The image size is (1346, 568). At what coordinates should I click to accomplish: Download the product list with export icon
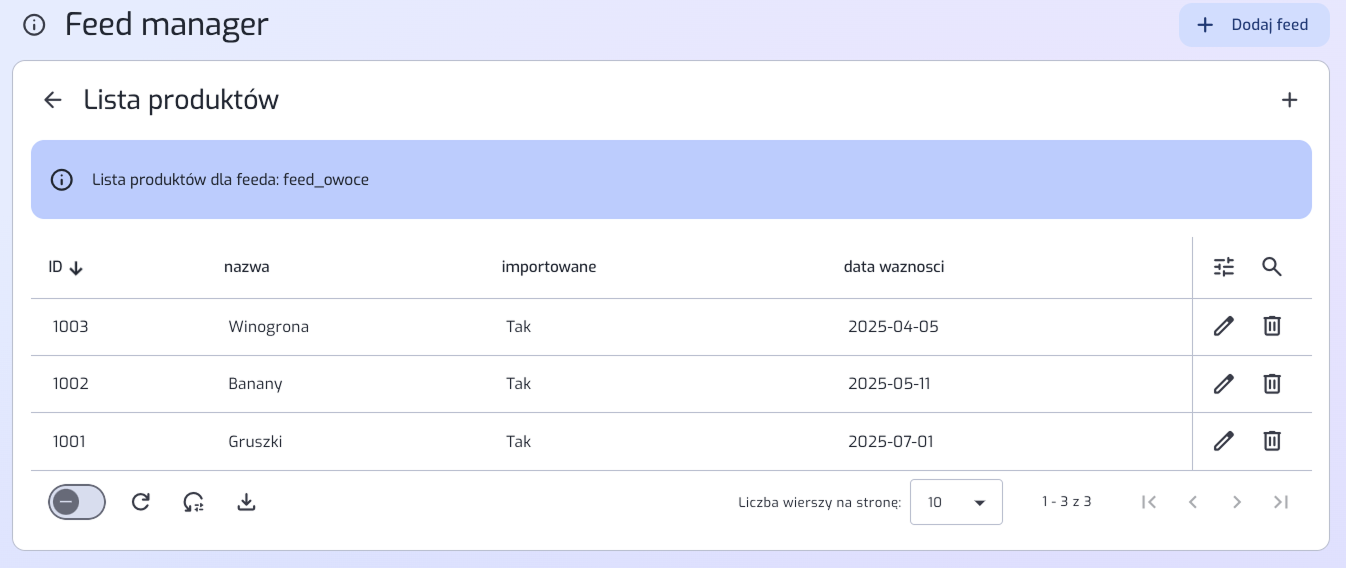[247, 502]
